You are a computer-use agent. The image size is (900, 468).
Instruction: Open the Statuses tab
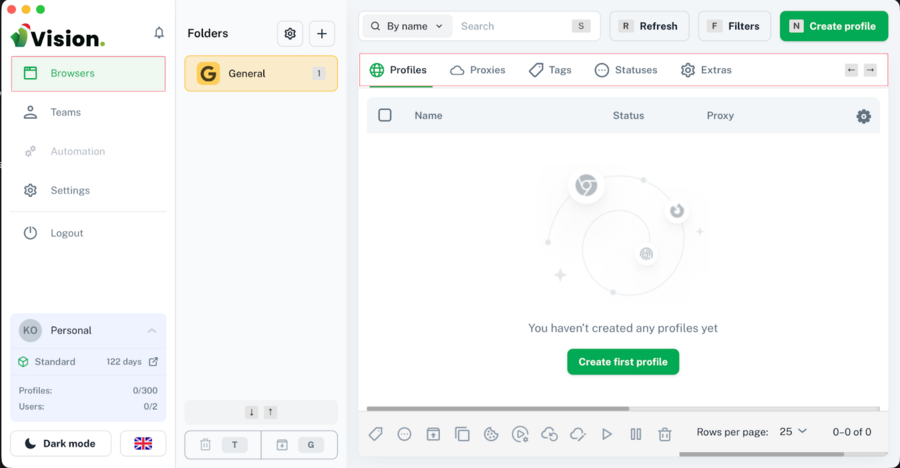626,70
